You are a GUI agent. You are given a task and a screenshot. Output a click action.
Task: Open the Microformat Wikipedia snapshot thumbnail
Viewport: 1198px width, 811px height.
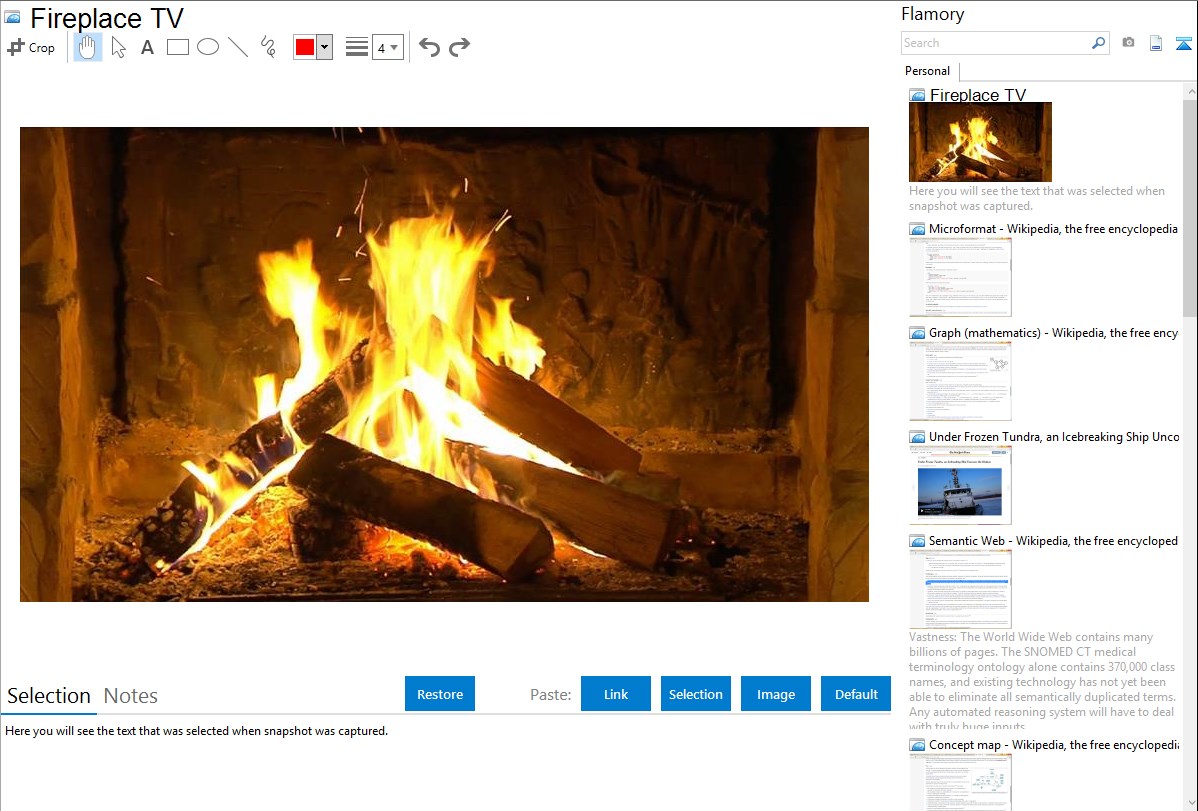click(960, 277)
